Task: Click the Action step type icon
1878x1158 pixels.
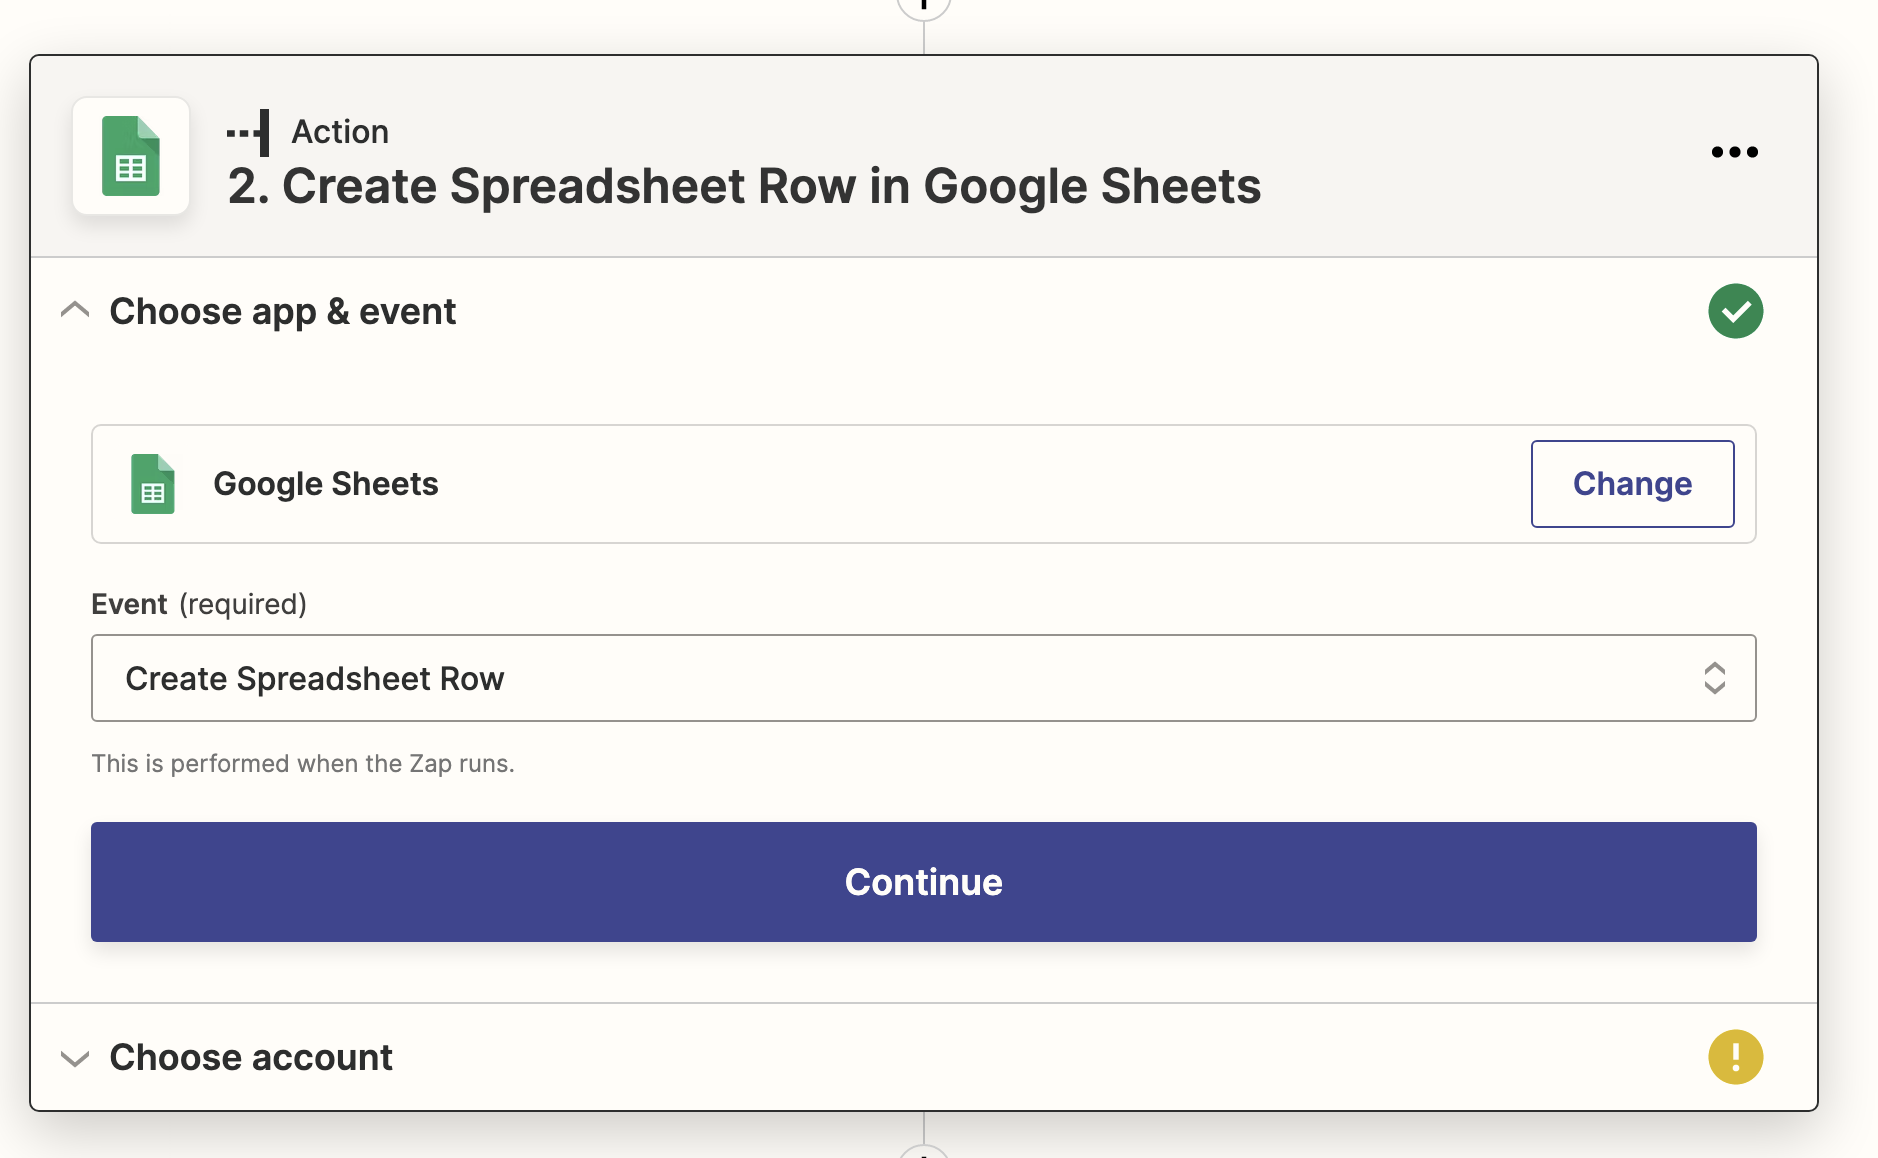Action: tap(249, 132)
